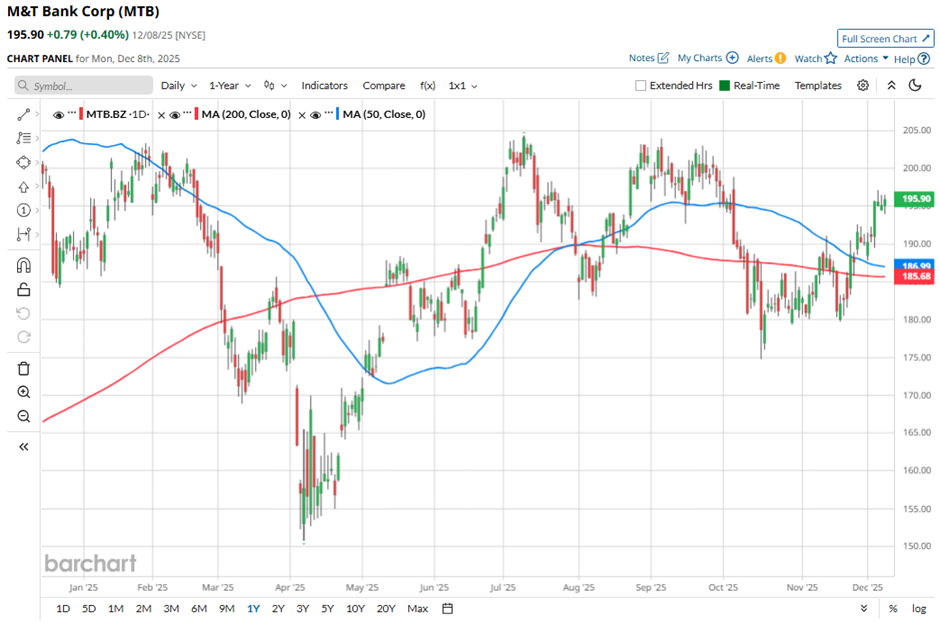The width and height of the screenshot is (940, 623).
Task: Open chart settings gear icon
Action: pyautogui.click(x=863, y=85)
